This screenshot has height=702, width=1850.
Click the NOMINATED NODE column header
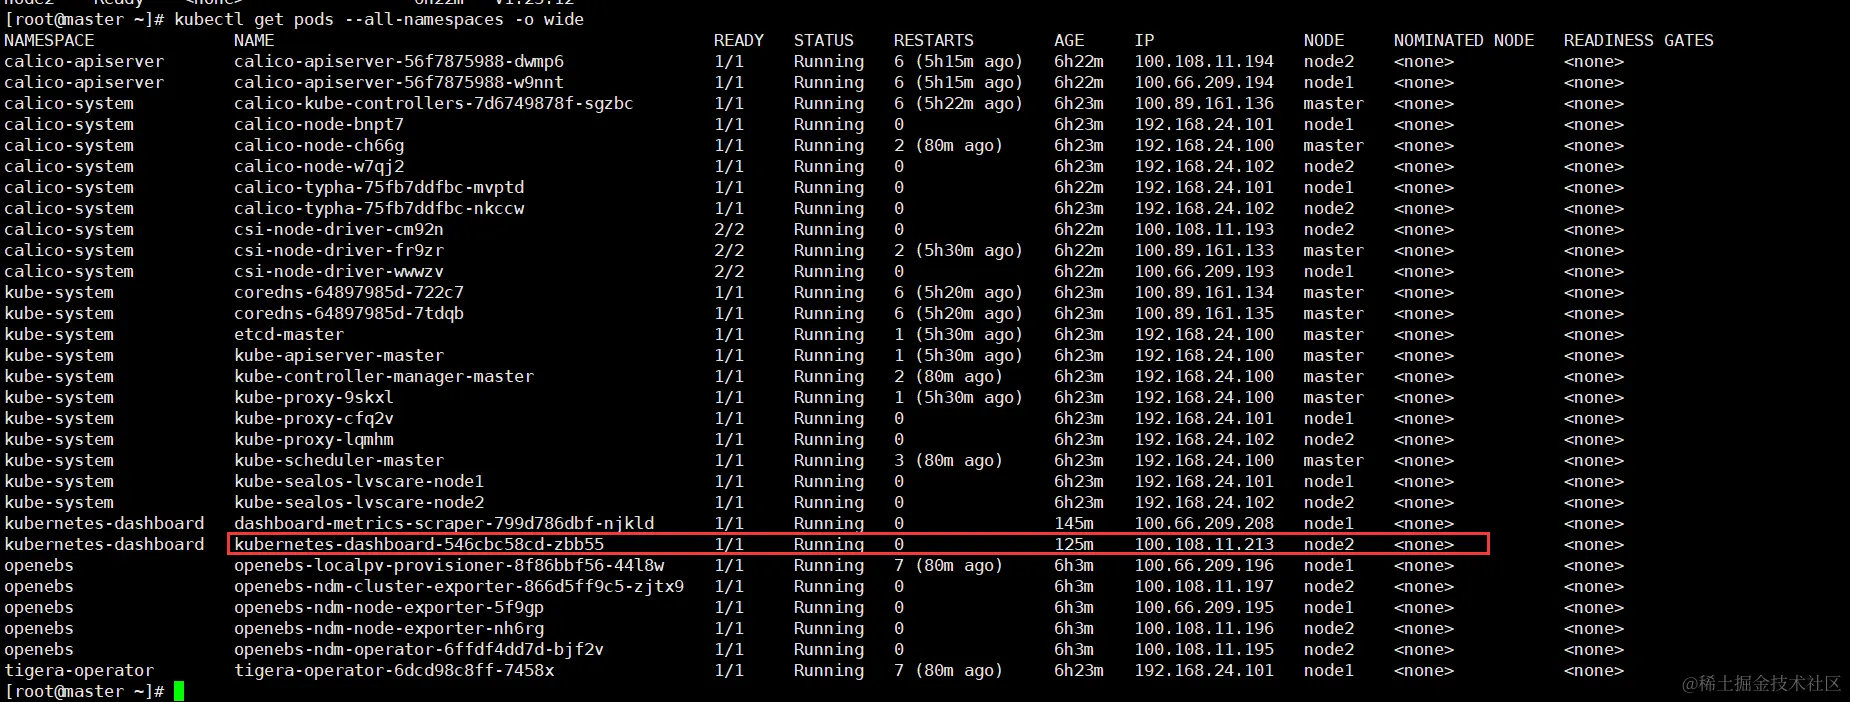coord(1464,40)
